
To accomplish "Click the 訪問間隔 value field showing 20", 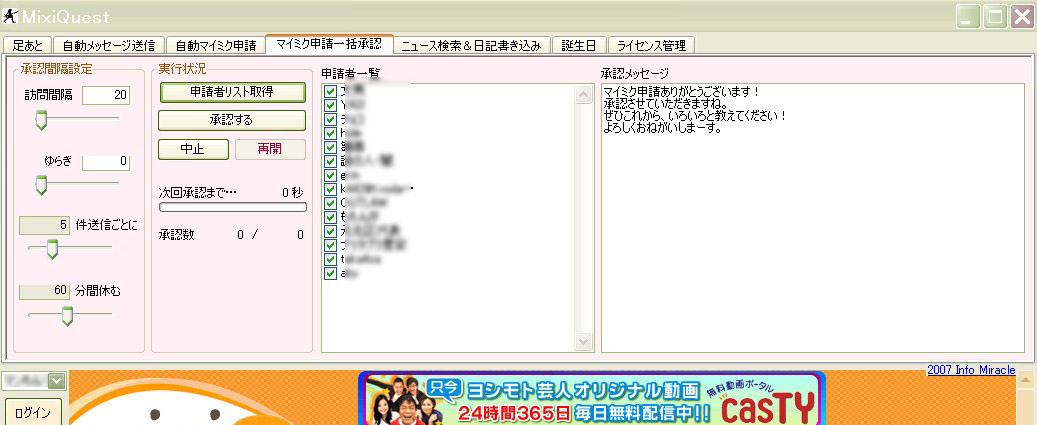I will point(106,95).
